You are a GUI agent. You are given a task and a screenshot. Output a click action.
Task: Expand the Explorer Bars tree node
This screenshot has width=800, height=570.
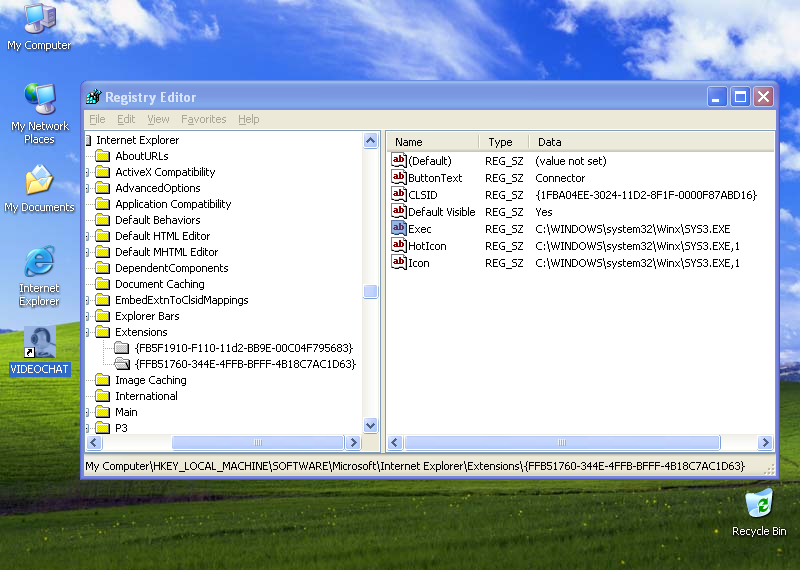pos(88,316)
